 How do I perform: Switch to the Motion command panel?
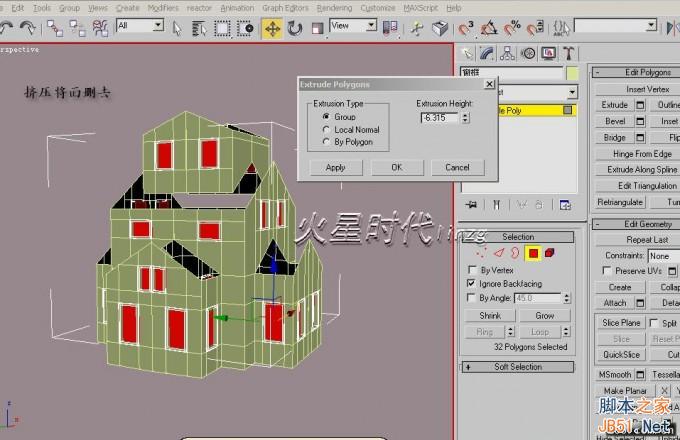(528, 54)
